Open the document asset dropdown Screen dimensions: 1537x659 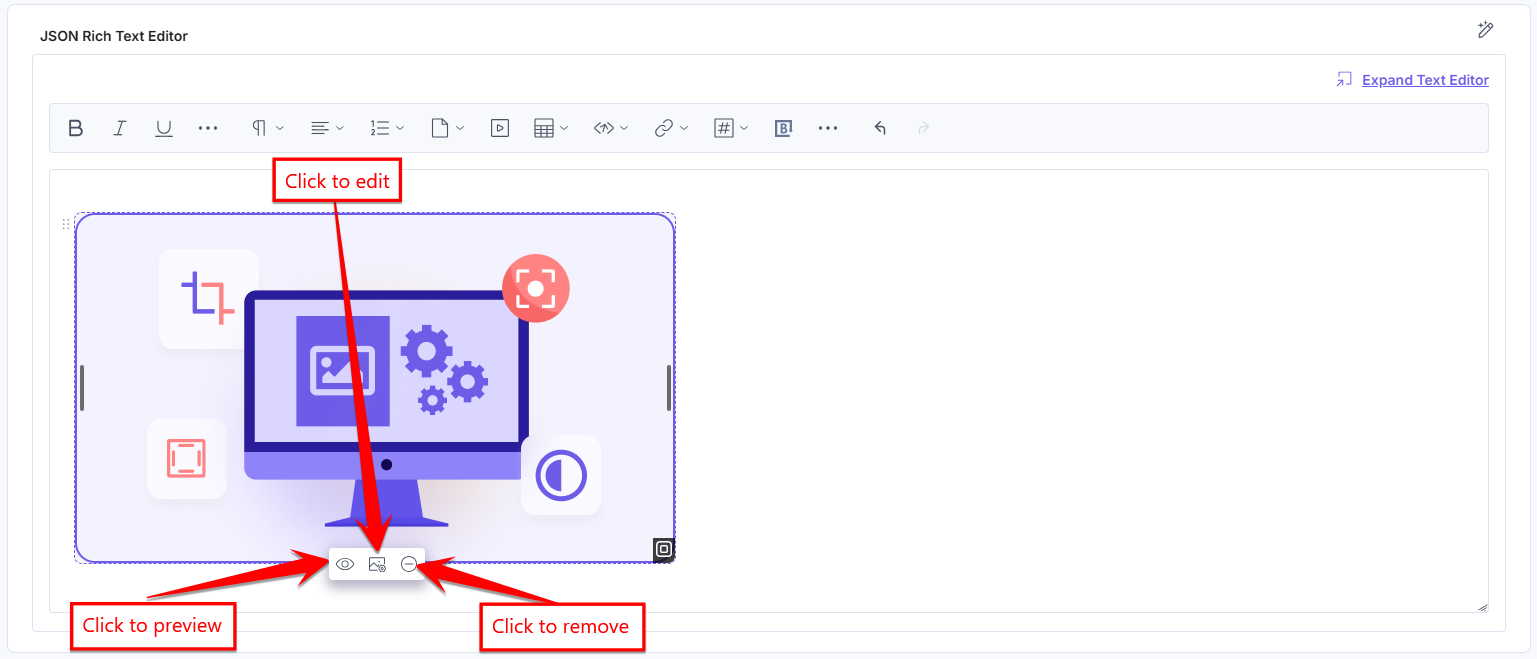[447, 128]
